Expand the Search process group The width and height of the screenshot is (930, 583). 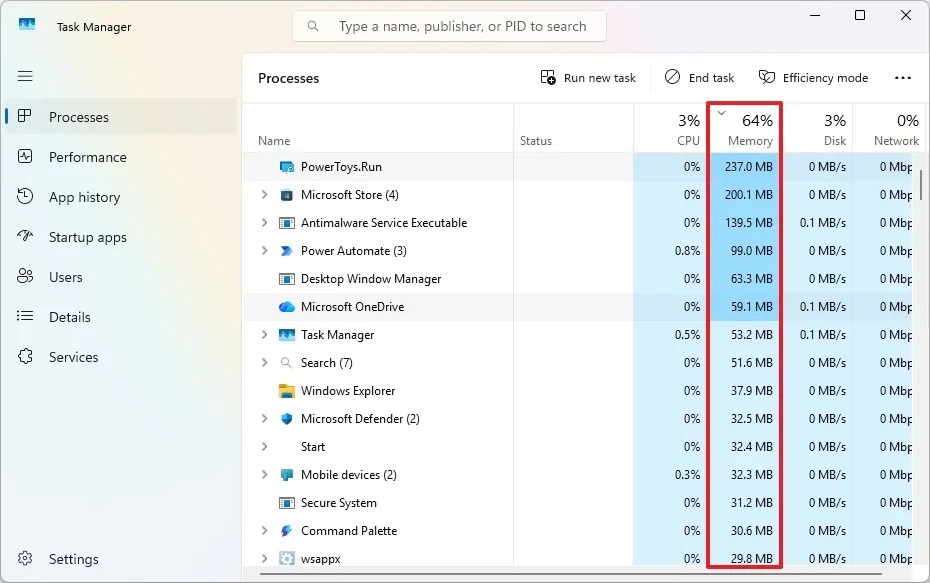point(262,363)
